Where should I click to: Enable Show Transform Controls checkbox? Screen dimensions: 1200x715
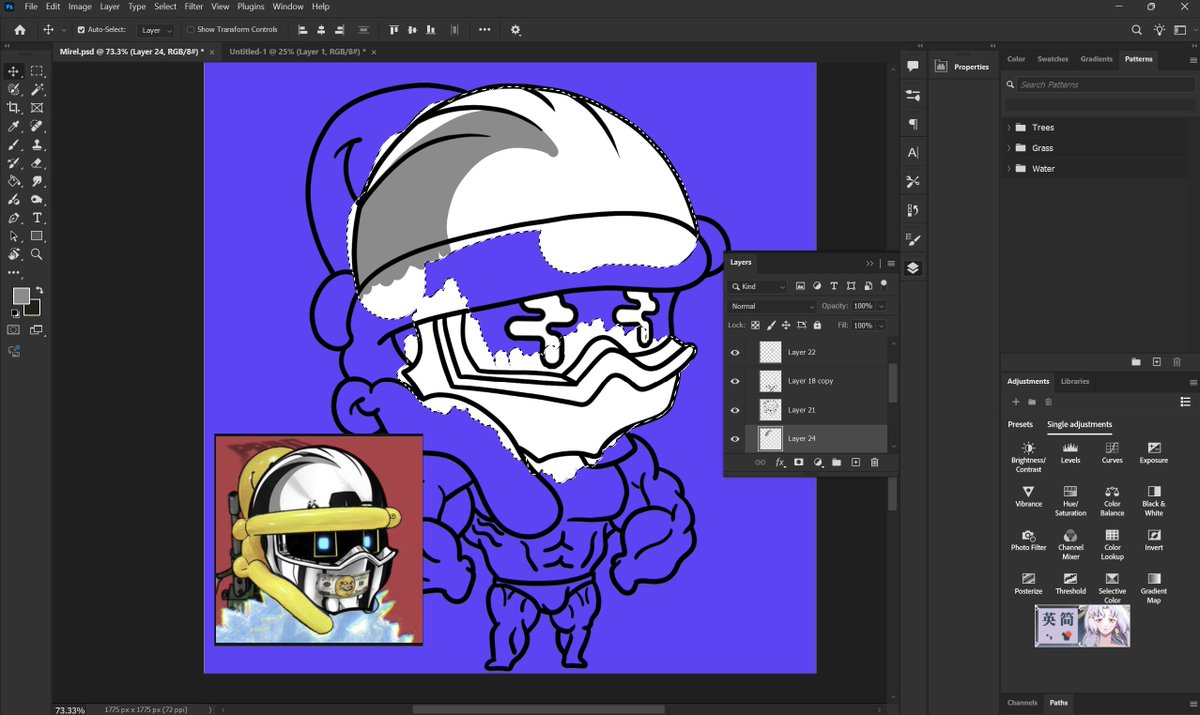[x=190, y=30]
